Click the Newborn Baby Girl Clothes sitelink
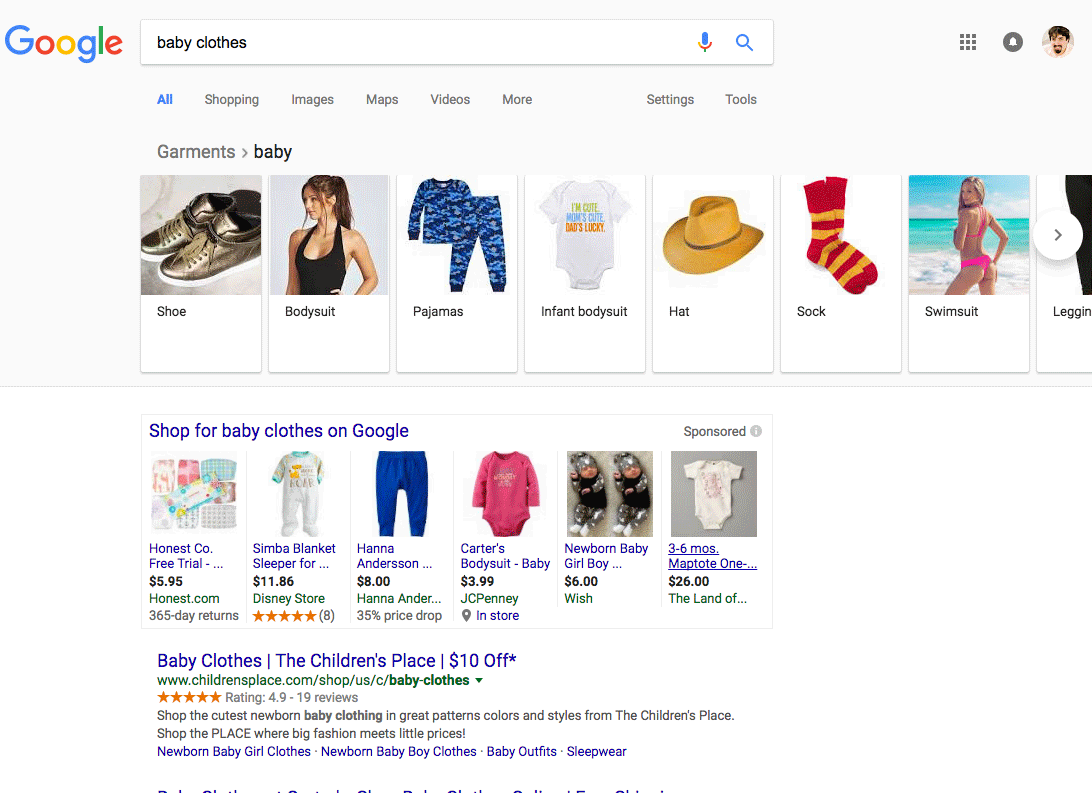 click(x=234, y=751)
